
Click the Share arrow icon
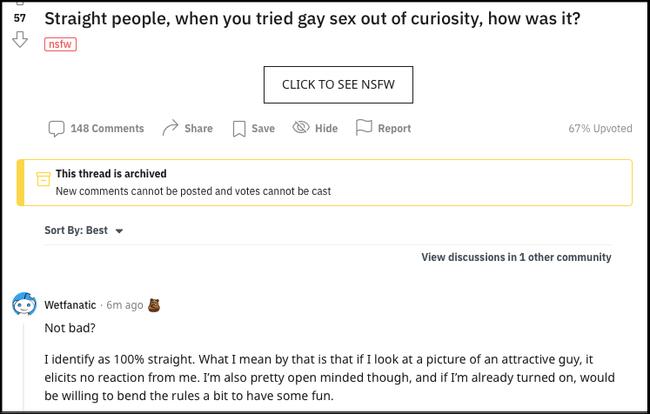click(x=170, y=128)
